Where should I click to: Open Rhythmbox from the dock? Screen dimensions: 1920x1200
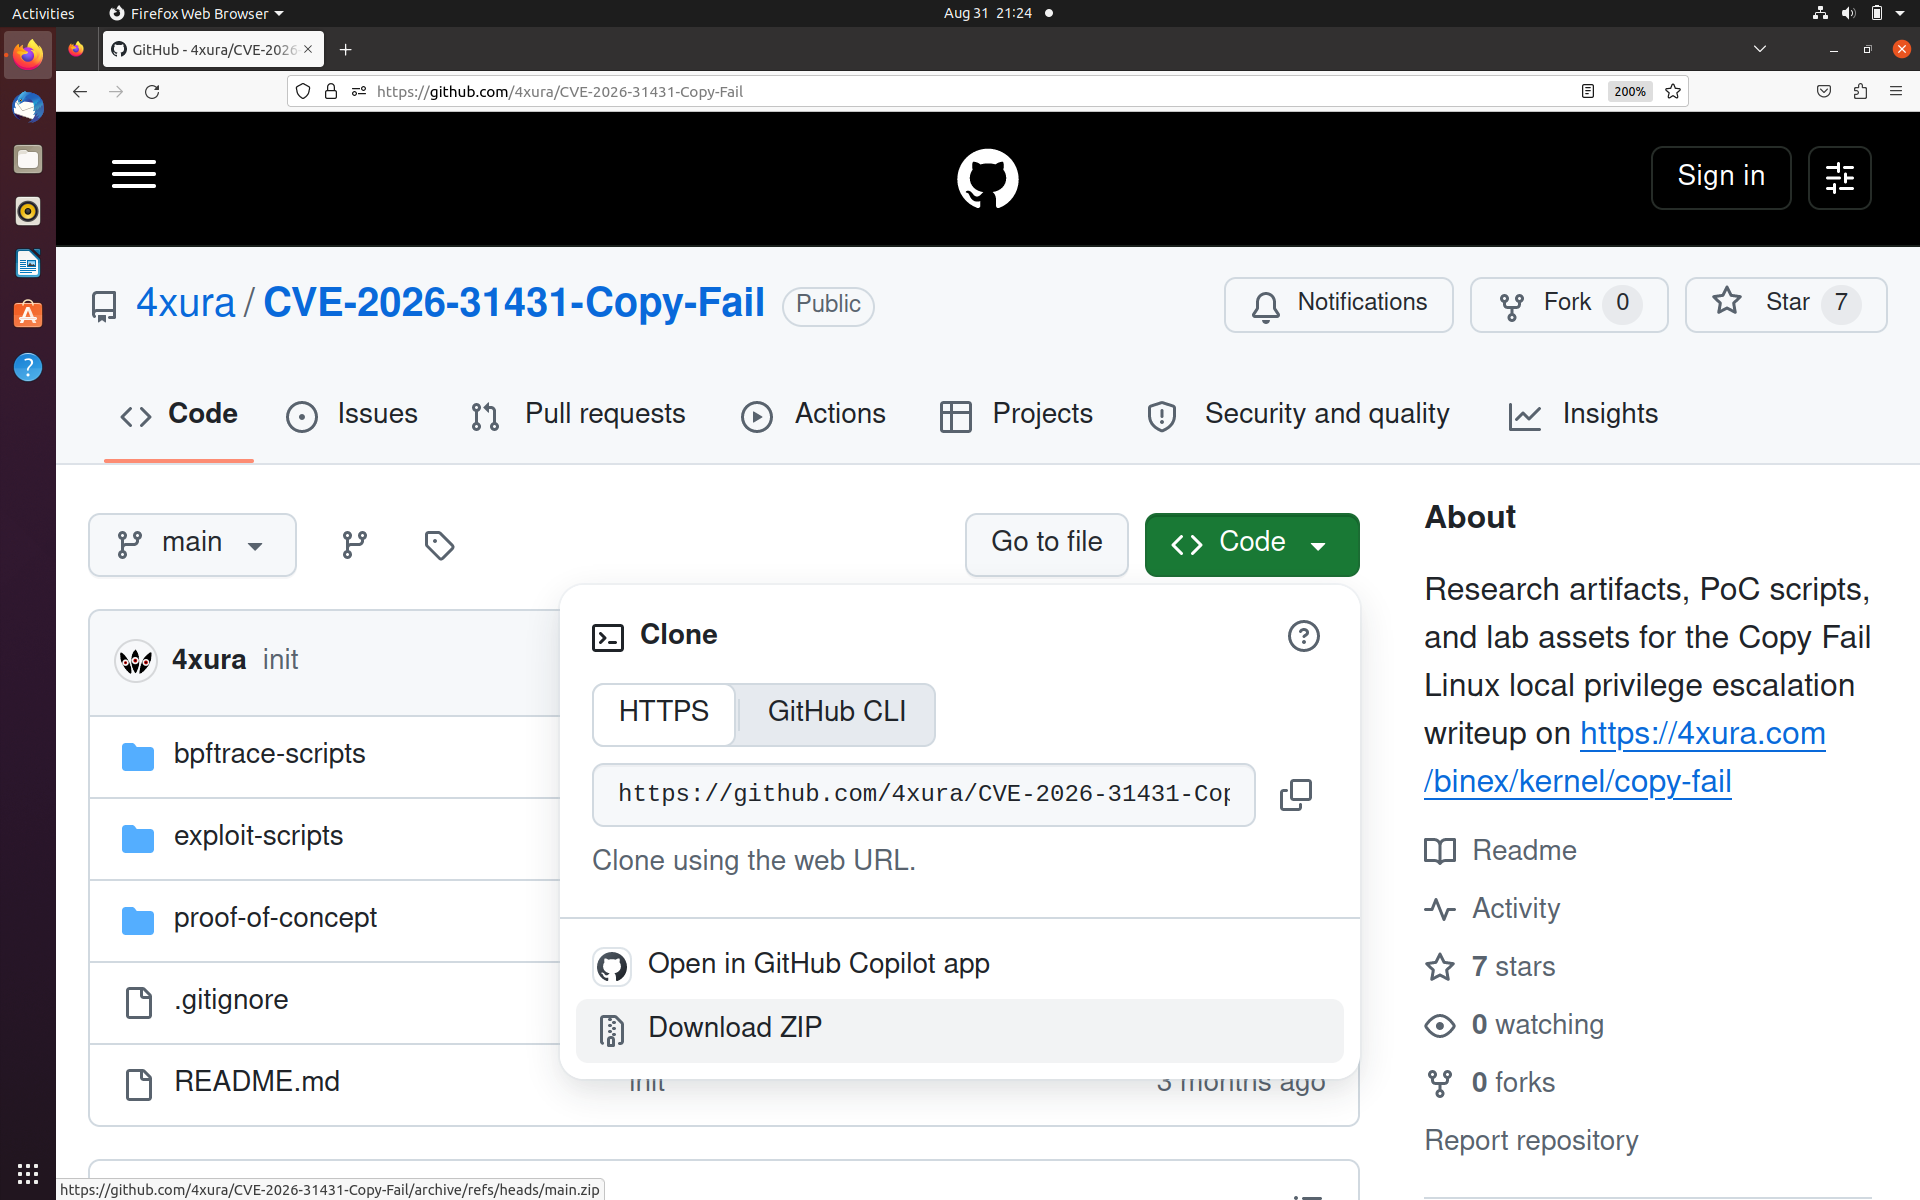[28, 211]
